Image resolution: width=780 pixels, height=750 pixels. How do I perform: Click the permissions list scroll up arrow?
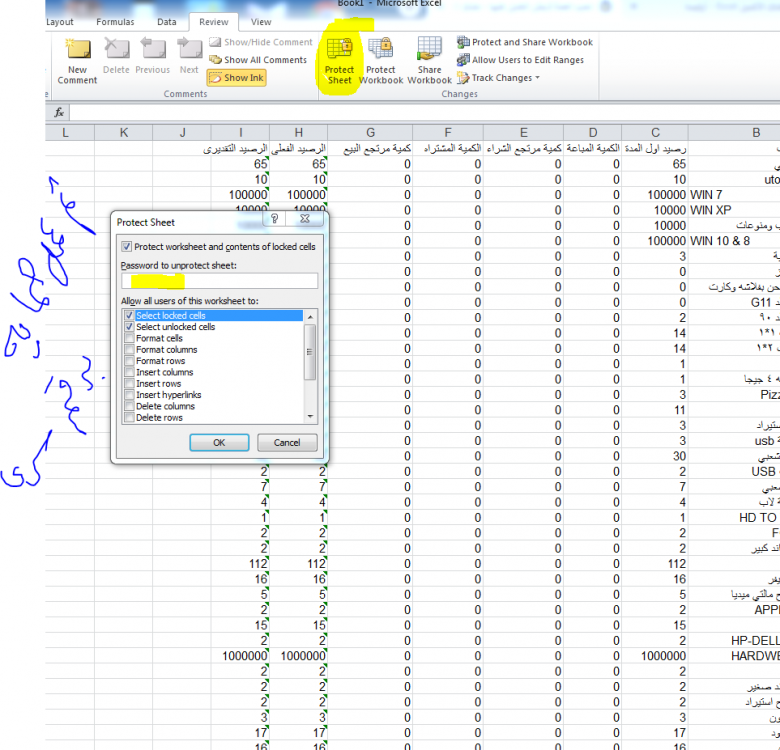310,317
